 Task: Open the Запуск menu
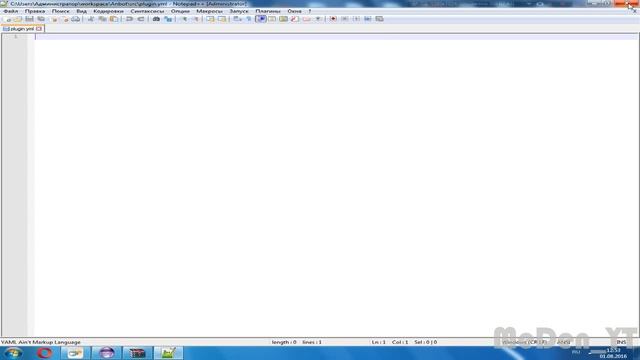pyautogui.click(x=239, y=11)
